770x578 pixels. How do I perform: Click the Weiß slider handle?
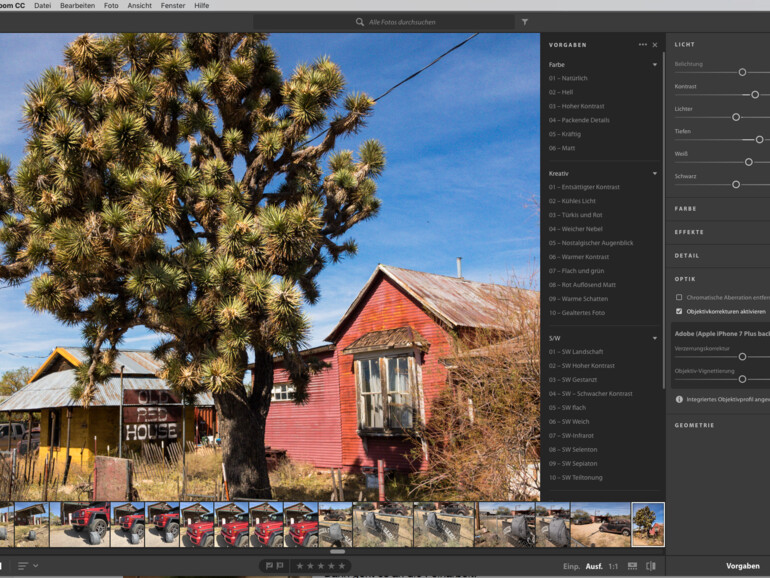coord(748,162)
